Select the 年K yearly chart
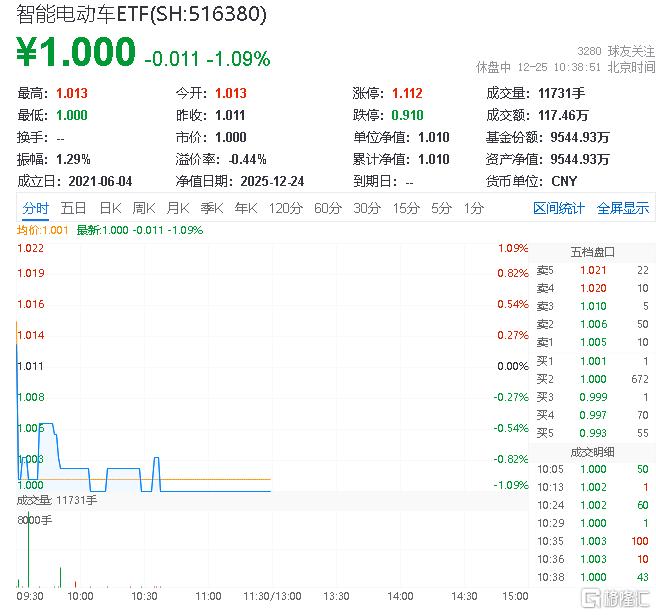656x615 pixels. (245, 208)
